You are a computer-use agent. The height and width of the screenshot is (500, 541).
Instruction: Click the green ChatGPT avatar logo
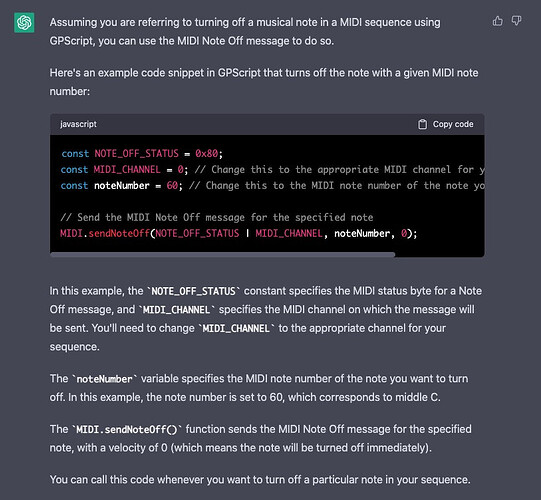24,23
